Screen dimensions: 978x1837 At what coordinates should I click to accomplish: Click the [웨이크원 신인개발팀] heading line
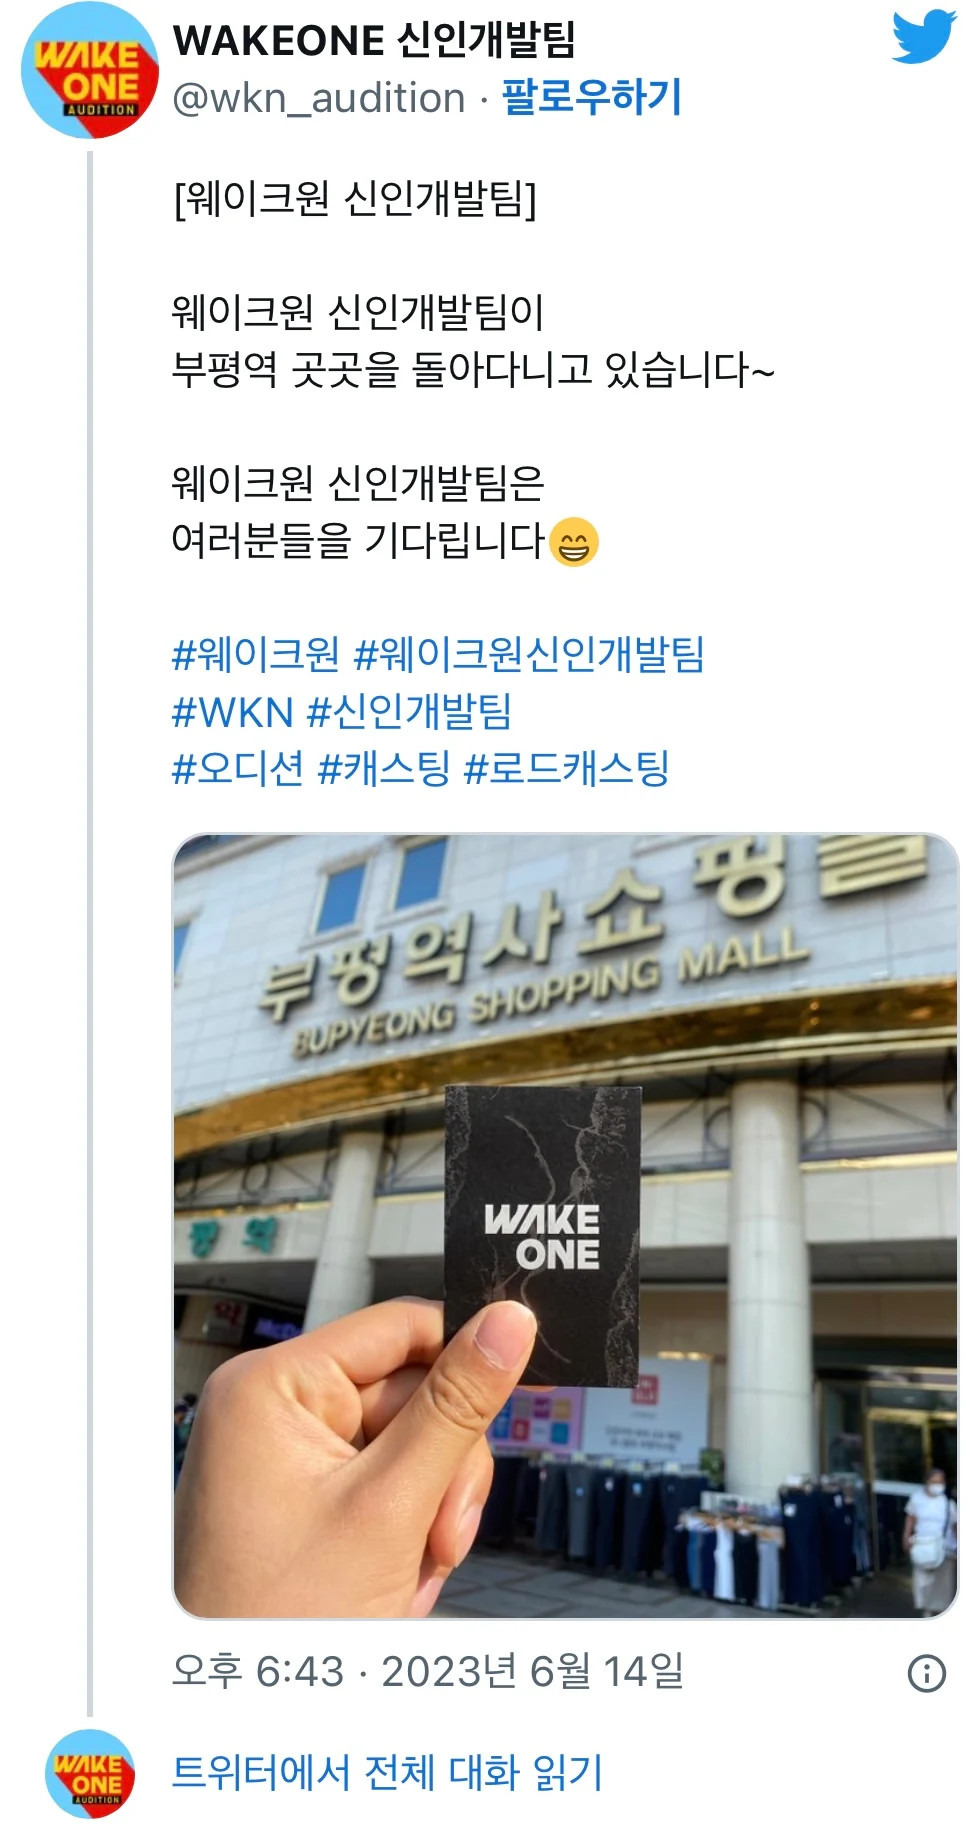point(355,198)
